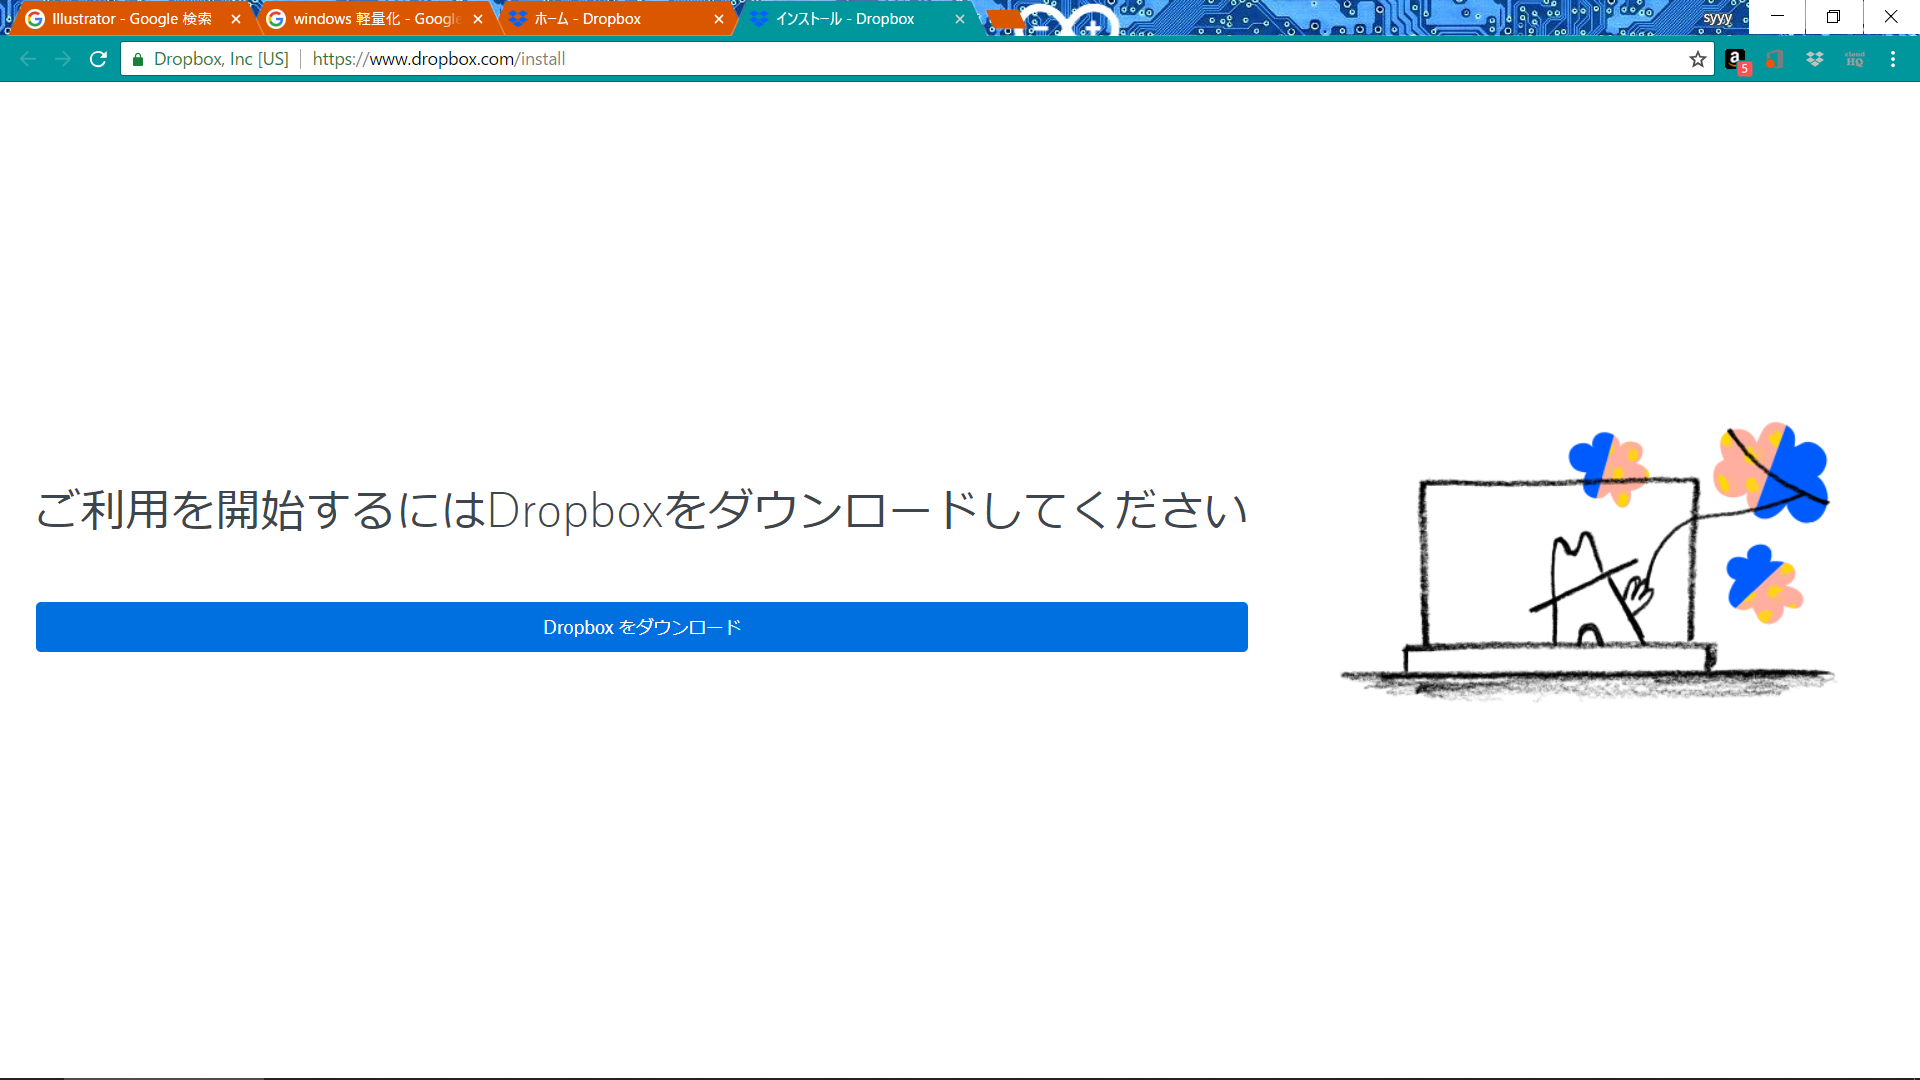Close the windows 軽量化 tab
Viewport: 1920px width, 1080px height.
click(478, 19)
